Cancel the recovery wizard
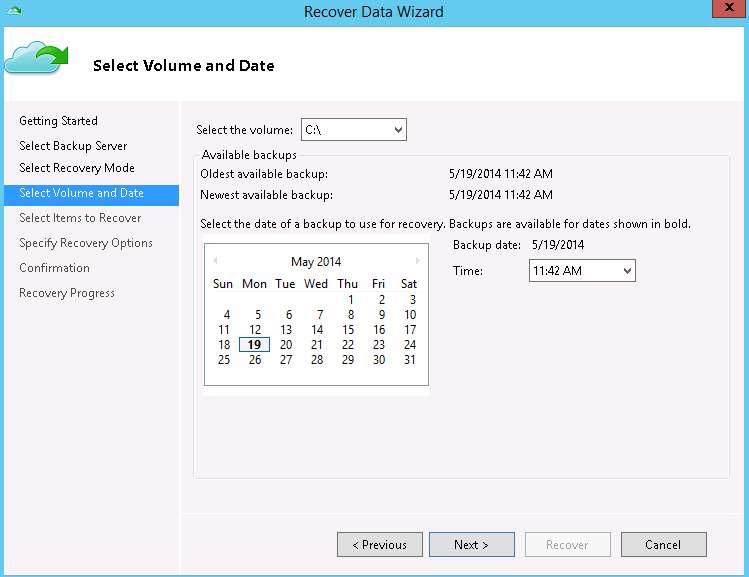The width and height of the screenshot is (749, 577). click(663, 545)
